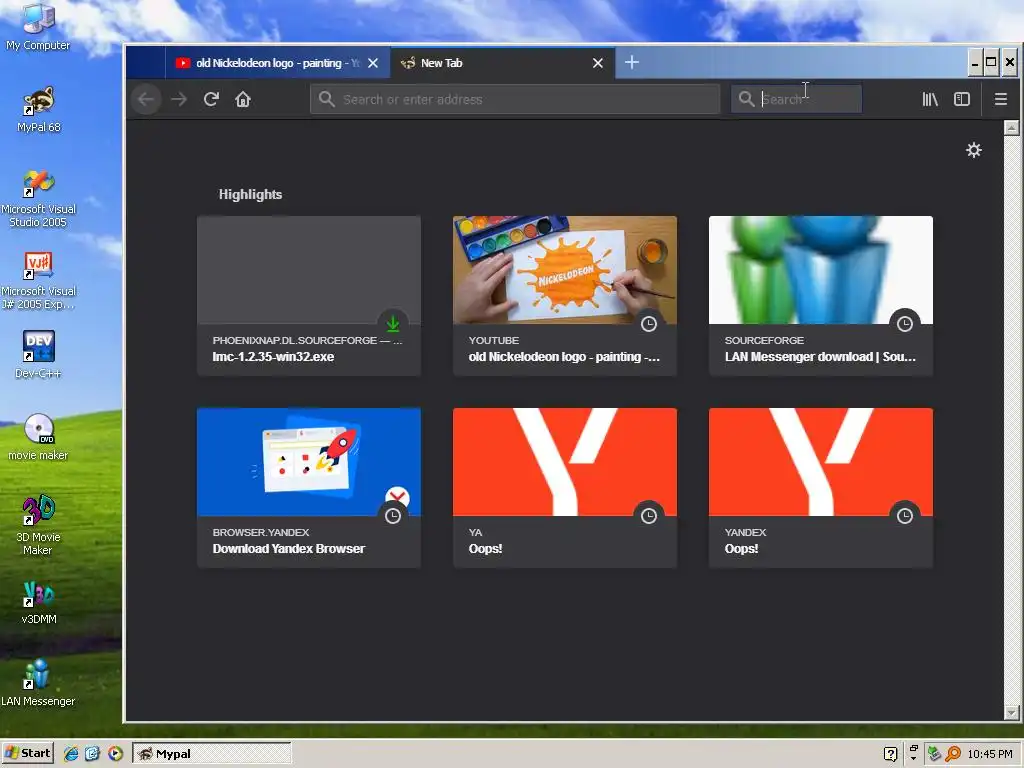
Task: Click history clock badge on LAN Messenger card
Action: click(x=904, y=323)
